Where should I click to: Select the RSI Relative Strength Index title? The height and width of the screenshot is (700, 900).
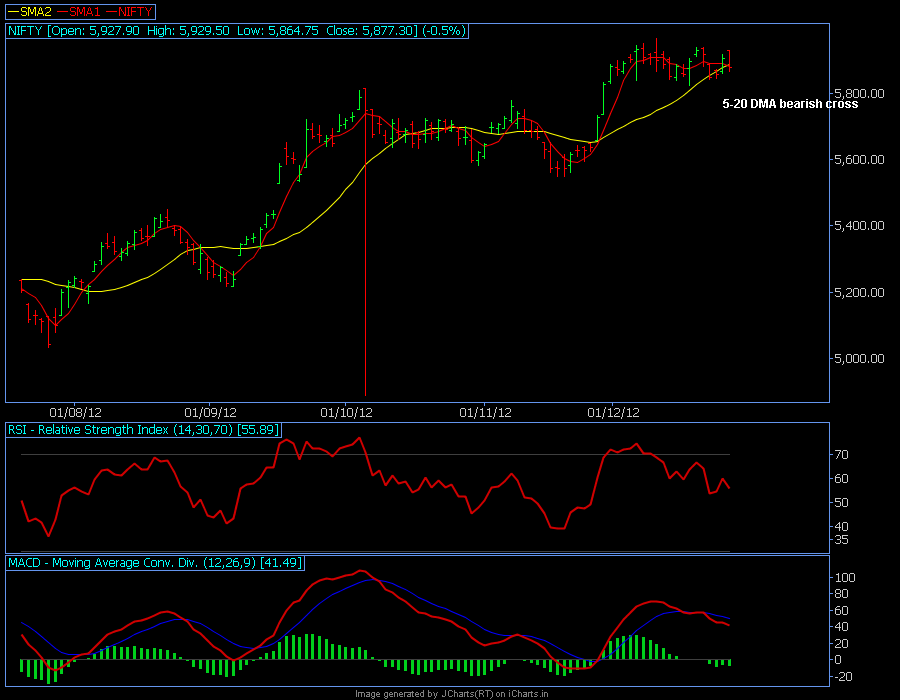143,430
